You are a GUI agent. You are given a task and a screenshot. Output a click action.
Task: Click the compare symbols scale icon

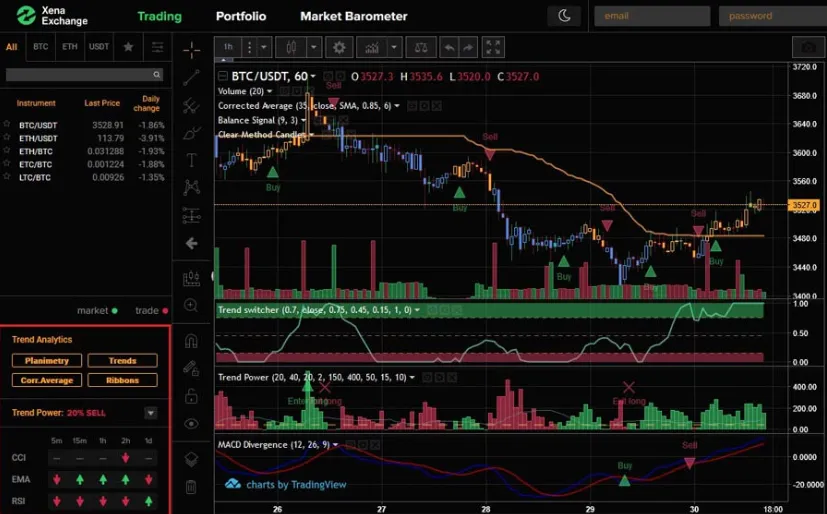point(421,47)
